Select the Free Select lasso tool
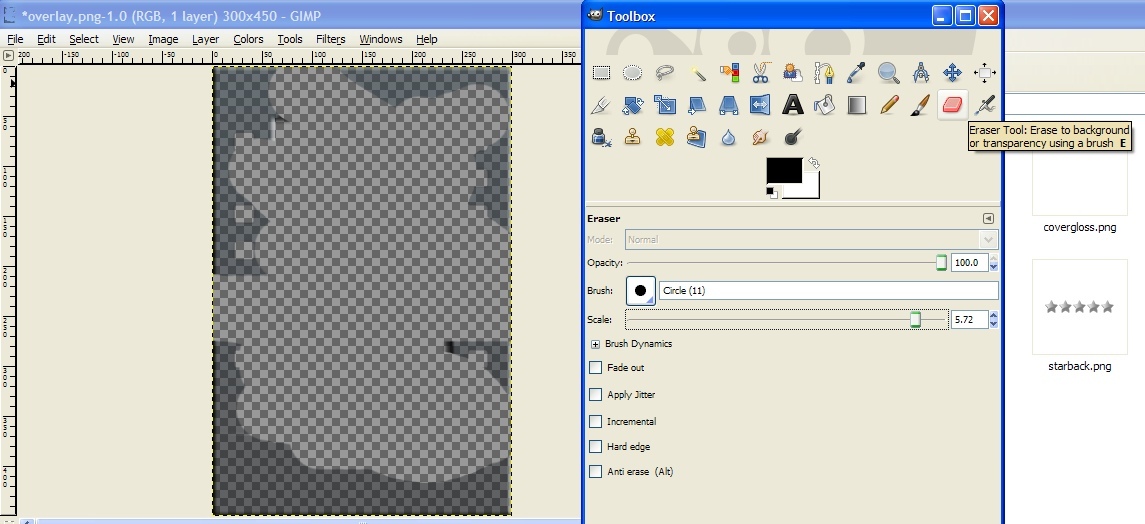Image resolution: width=1145 pixels, height=524 pixels. coord(665,72)
